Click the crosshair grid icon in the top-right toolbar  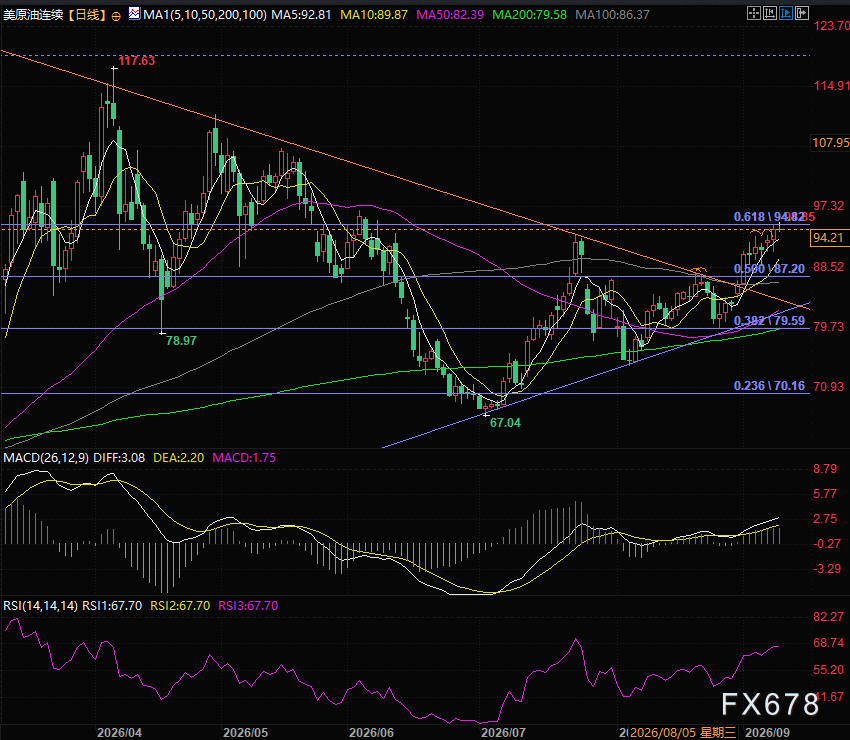[754, 13]
